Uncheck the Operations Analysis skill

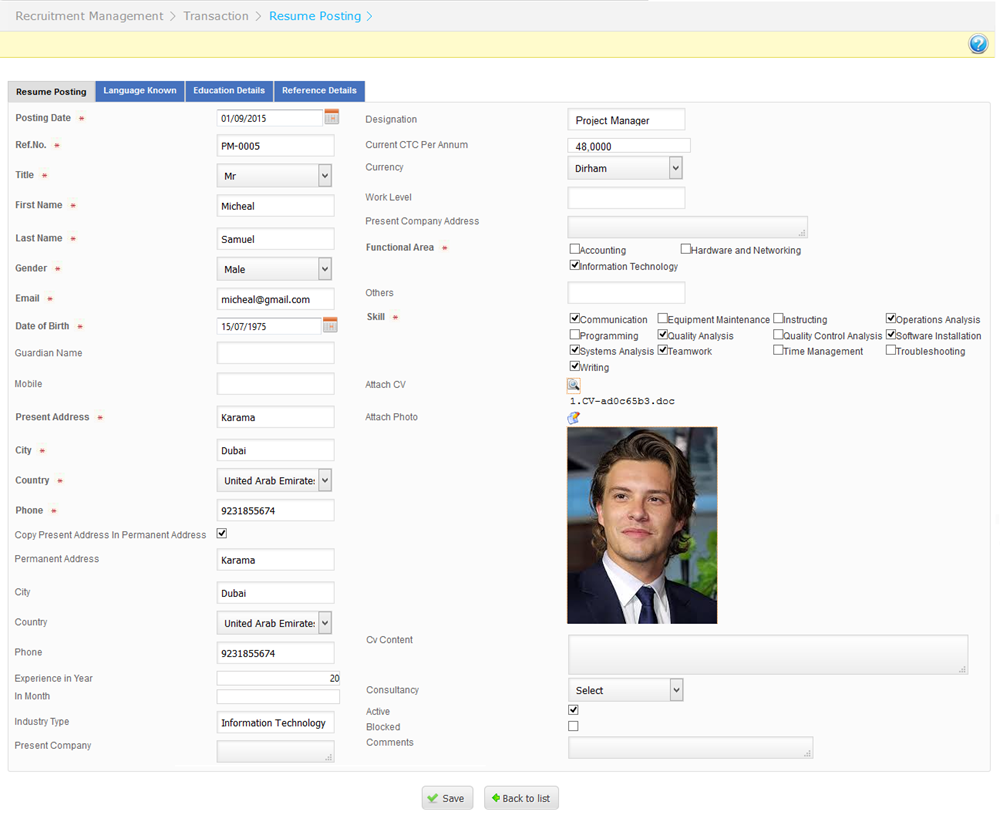click(891, 318)
